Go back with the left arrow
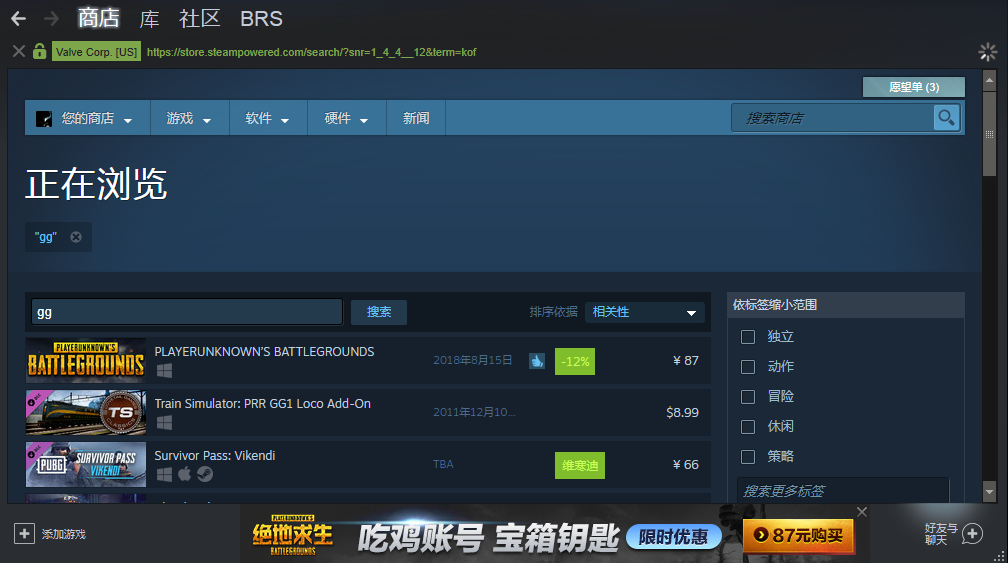Viewport: 1008px width, 563px height. (19, 19)
